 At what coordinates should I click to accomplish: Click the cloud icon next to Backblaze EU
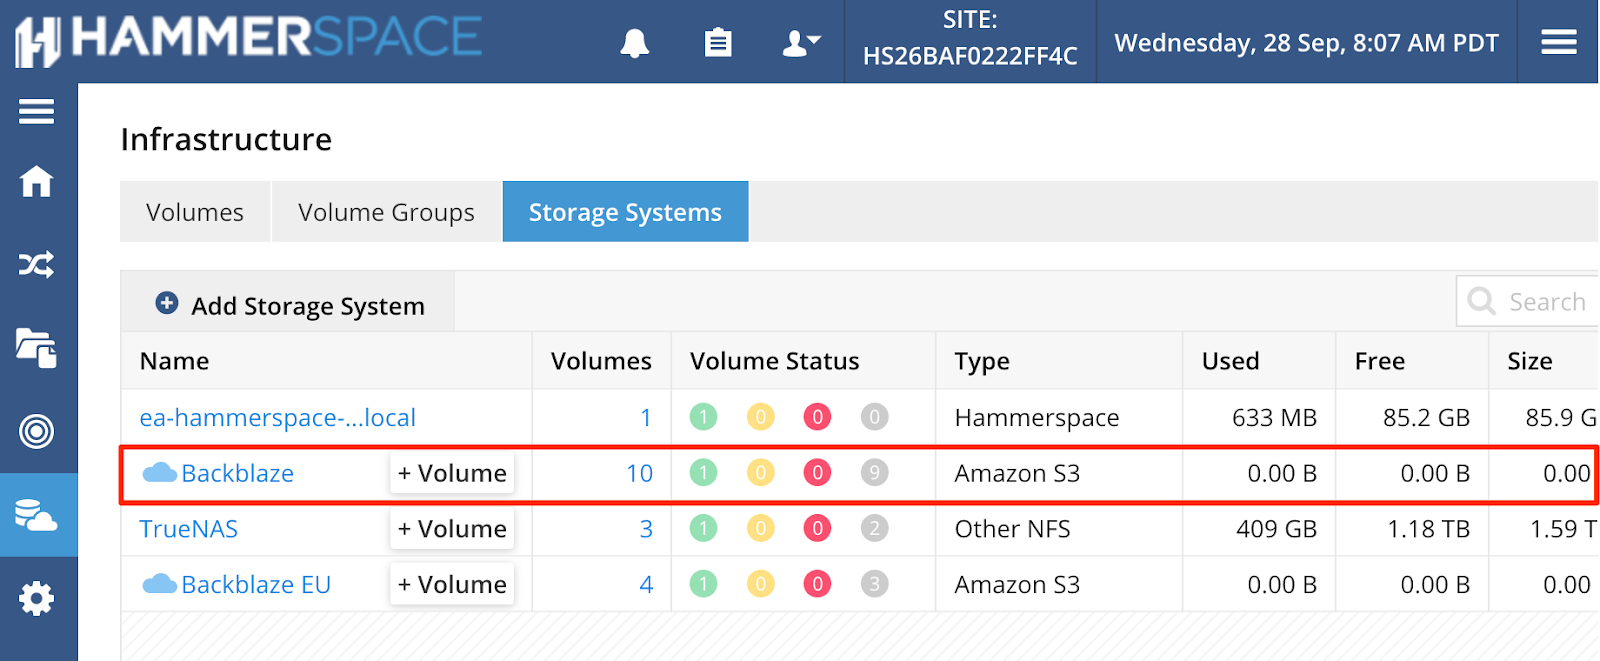tap(159, 584)
